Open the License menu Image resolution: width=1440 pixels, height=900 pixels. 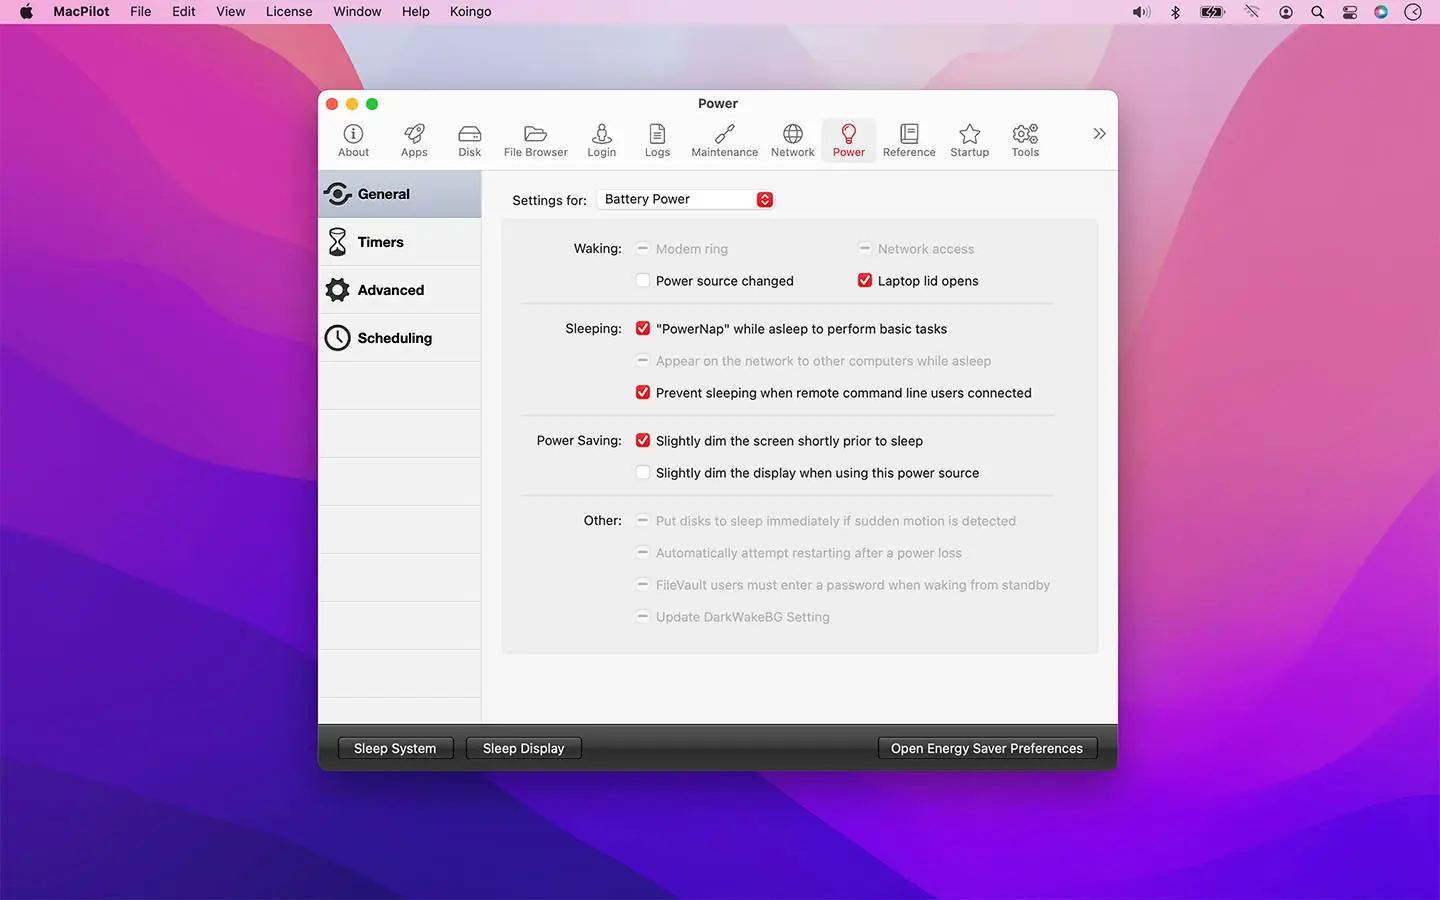pos(289,12)
